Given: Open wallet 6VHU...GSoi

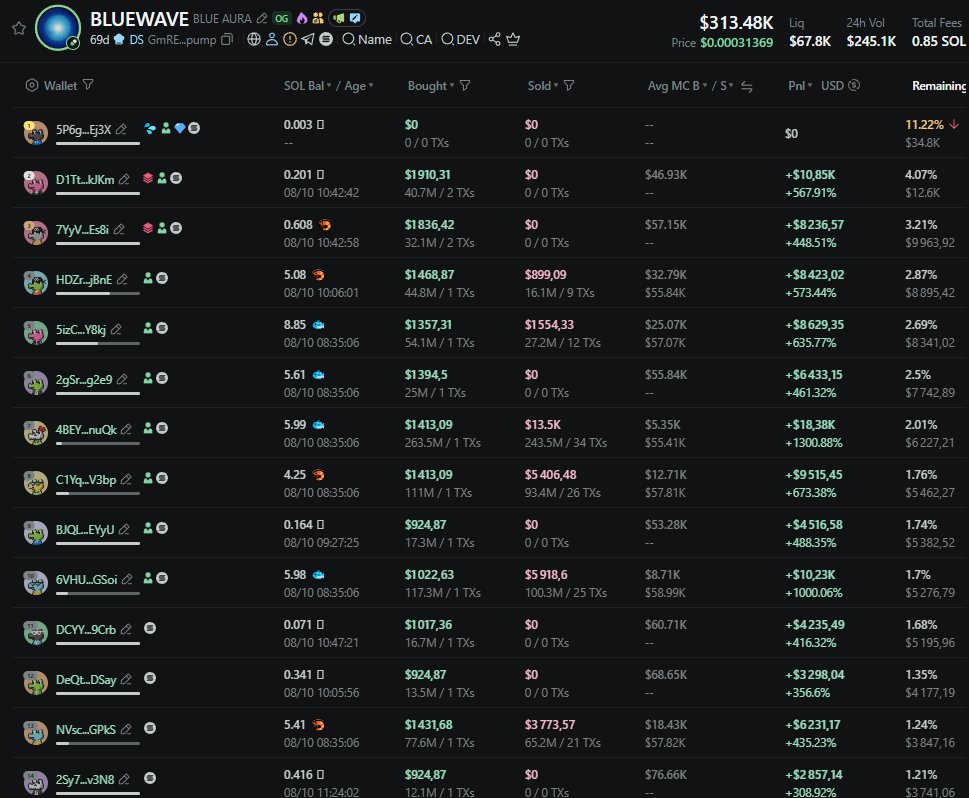Looking at the screenshot, I should point(87,580).
